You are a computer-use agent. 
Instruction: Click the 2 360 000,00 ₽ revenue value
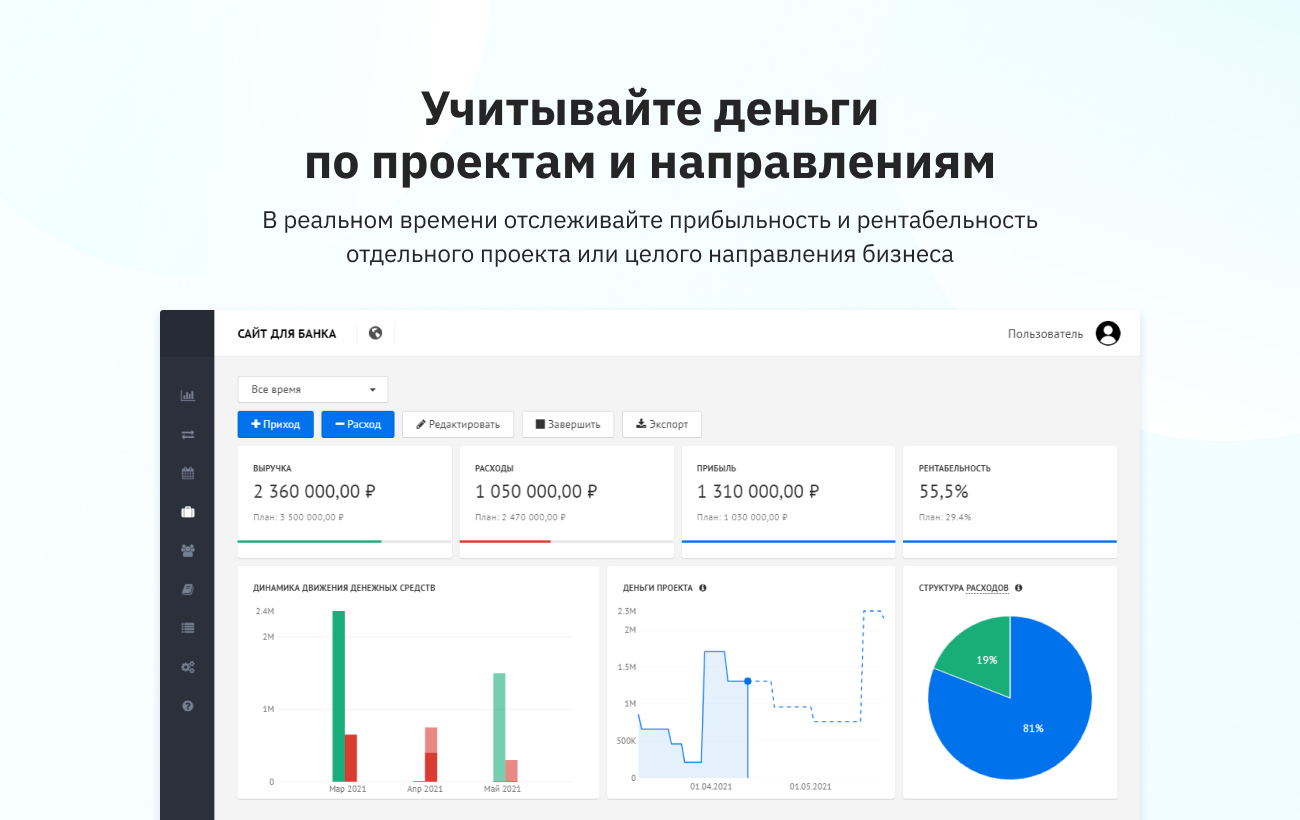(315, 492)
